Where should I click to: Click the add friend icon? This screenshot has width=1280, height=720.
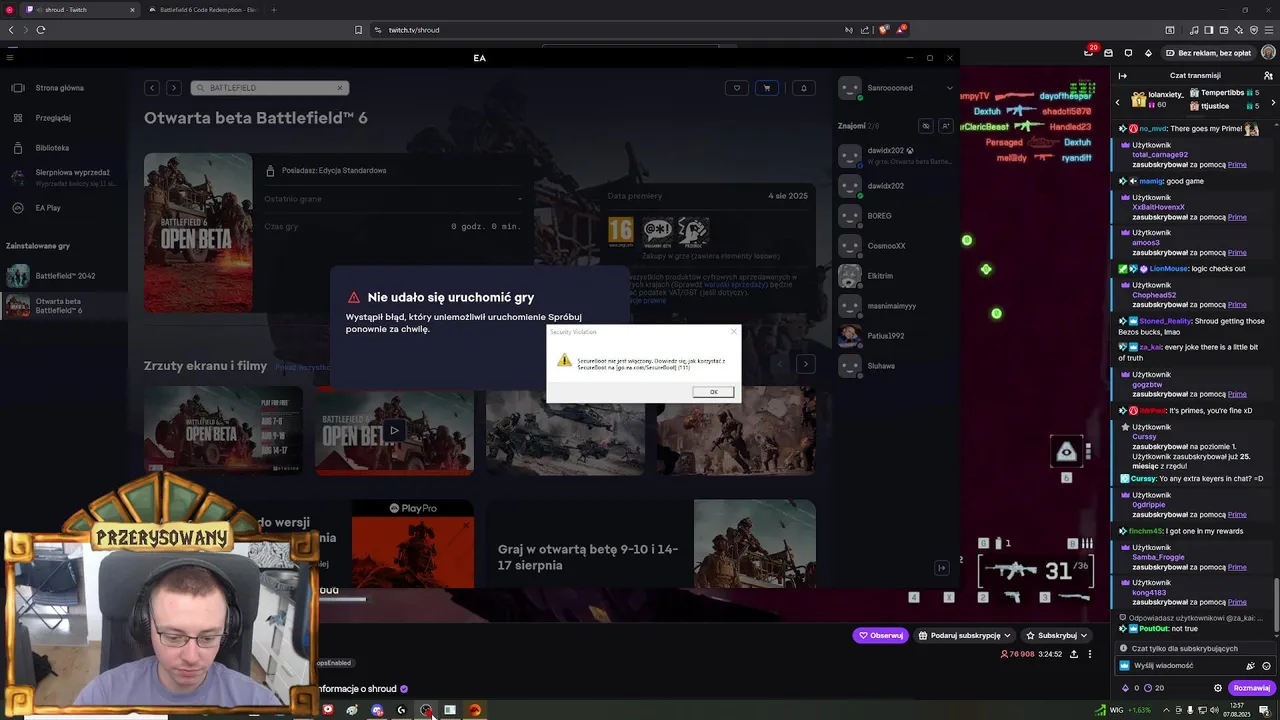pos(945,126)
